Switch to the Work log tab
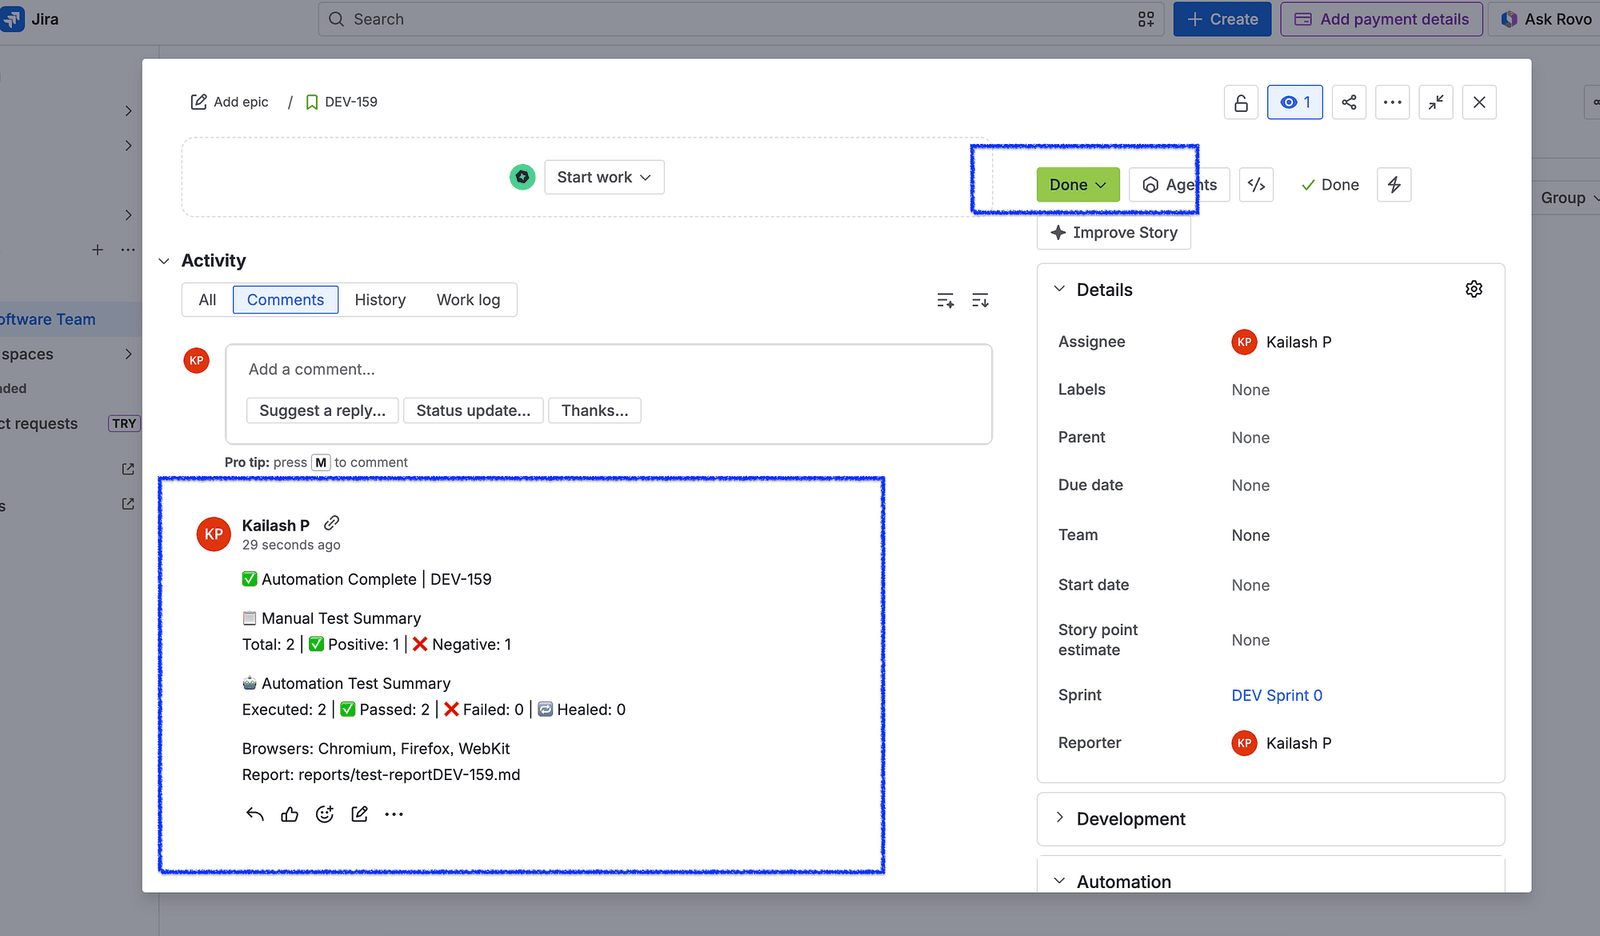The height and width of the screenshot is (936, 1600). 468,300
